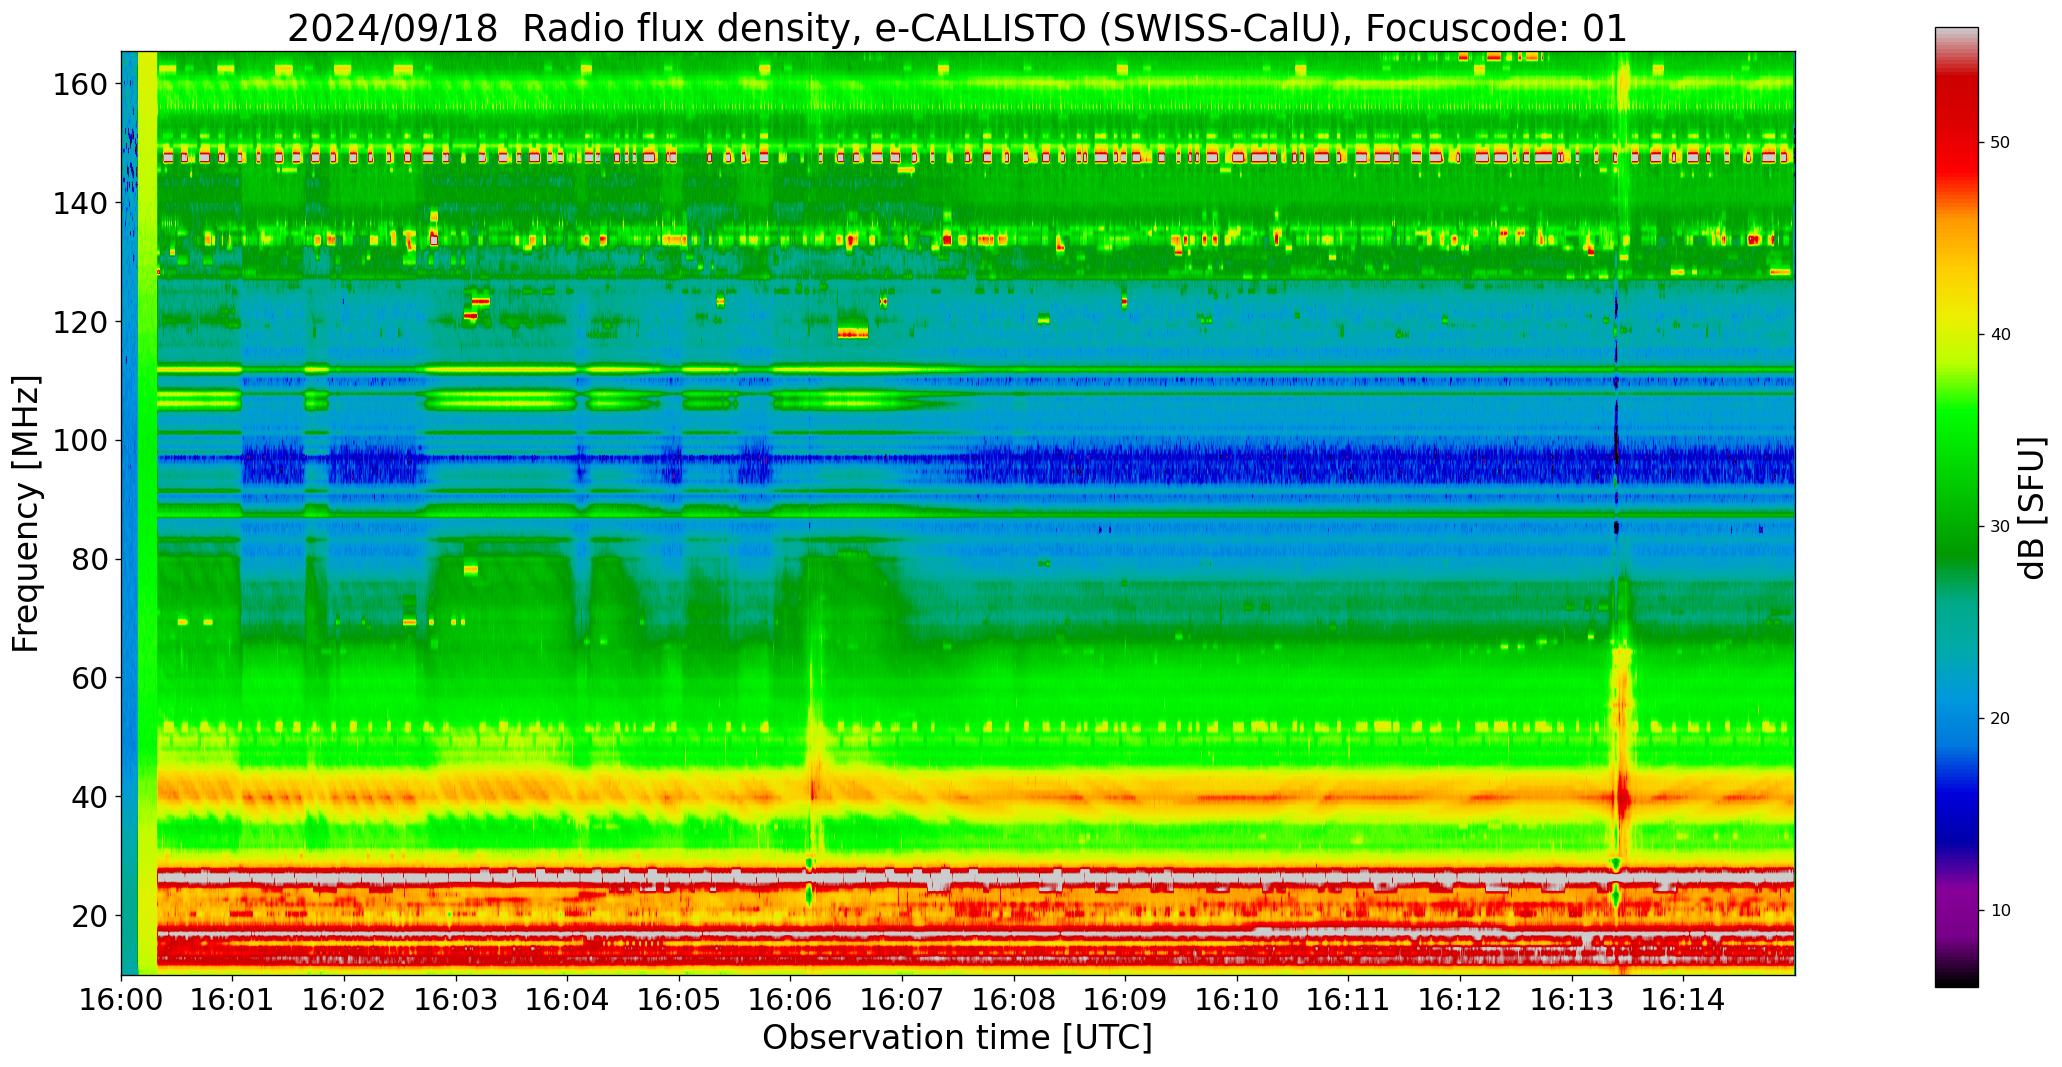Click the 16:04 time tick label
Viewport: 2062px width, 1067px height.
[x=568, y=1000]
